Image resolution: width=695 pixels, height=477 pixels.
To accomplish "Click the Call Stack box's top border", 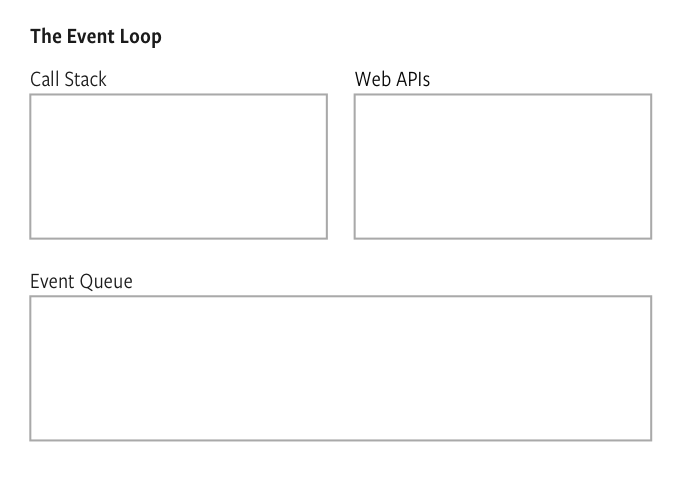I will click(x=178, y=95).
